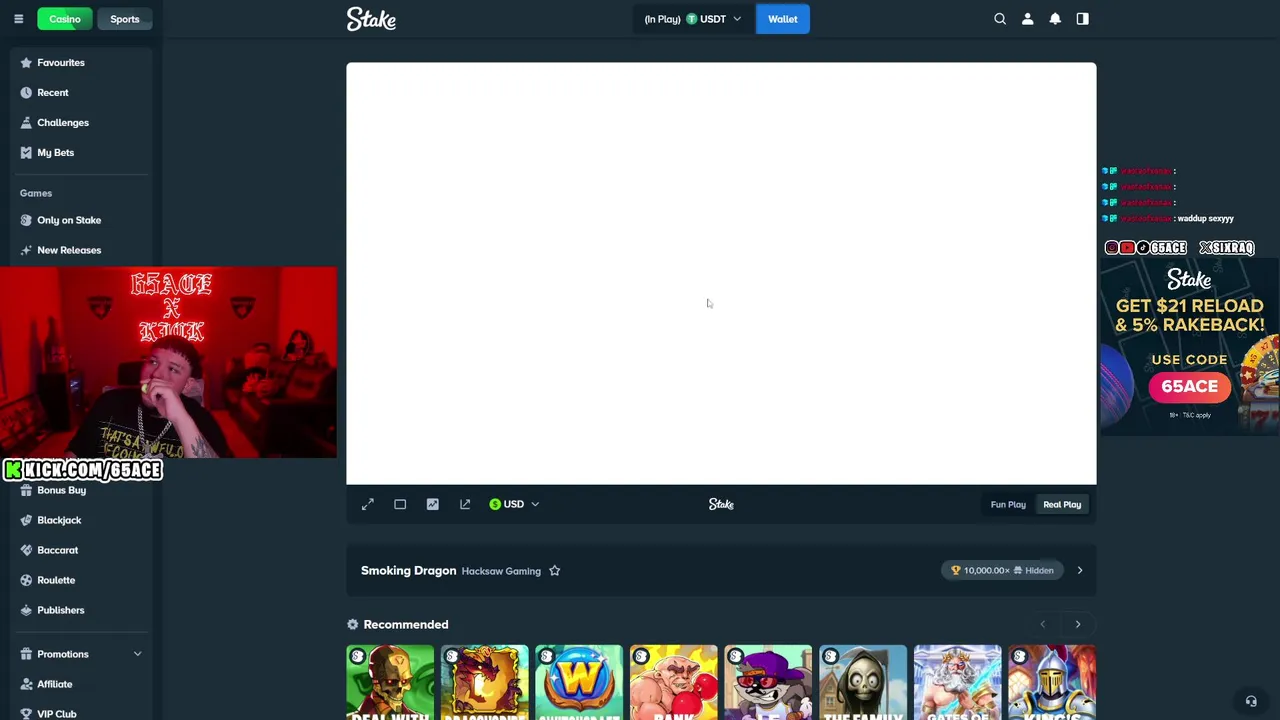This screenshot has height=720, width=1280.
Task: Open the USD currency dropdown
Action: pos(514,504)
